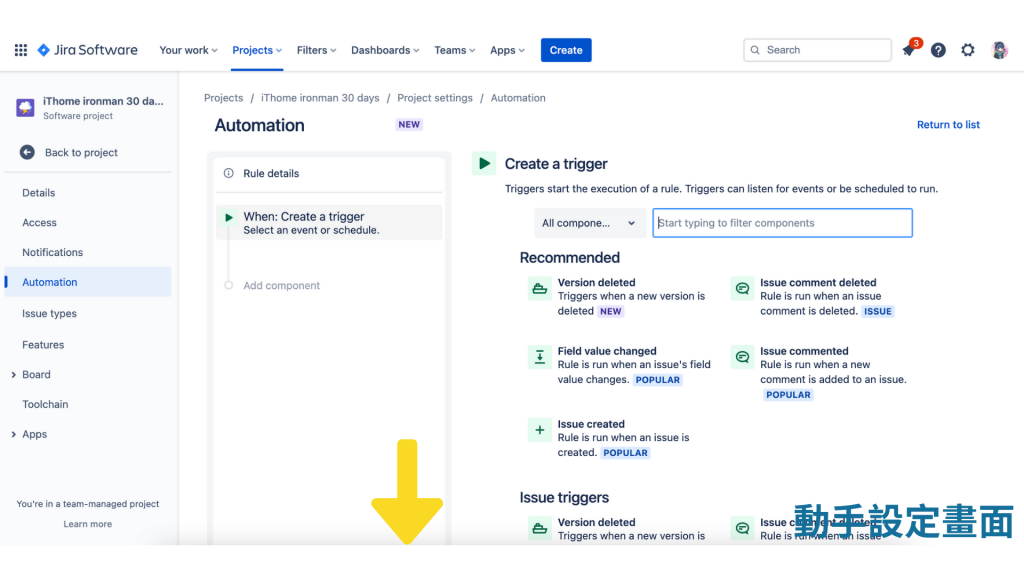
Task: Open the Access settings page
Action: point(39,222)
